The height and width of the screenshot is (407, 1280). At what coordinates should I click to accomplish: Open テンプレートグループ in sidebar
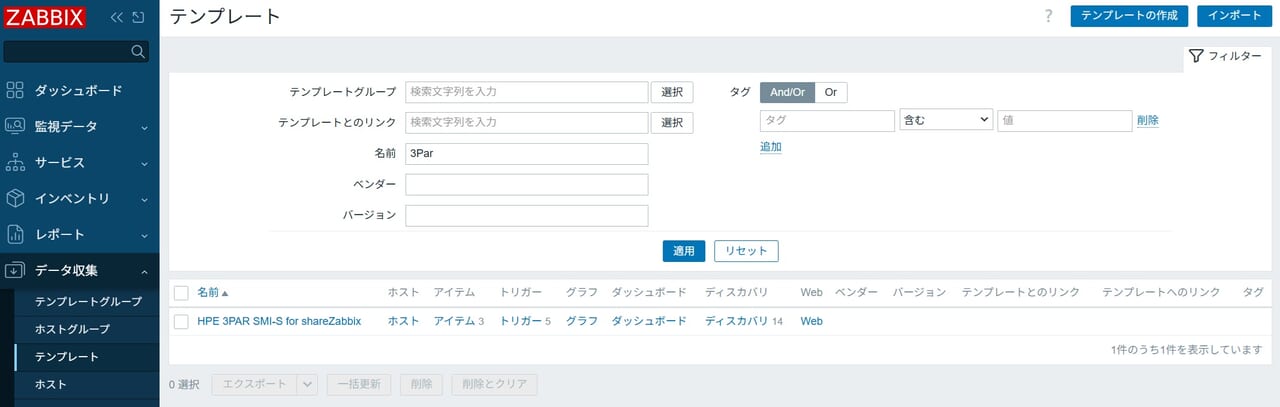click(88, 301)
